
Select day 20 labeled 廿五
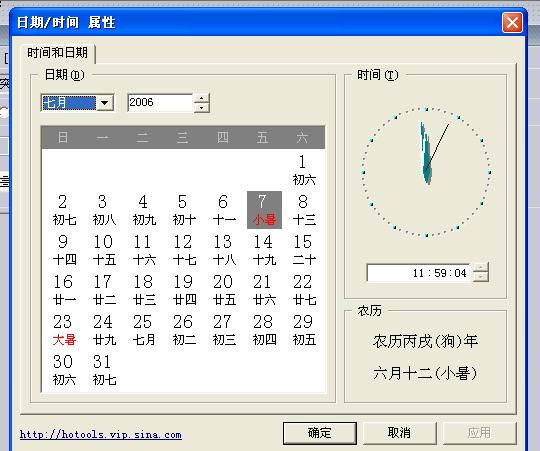[224, 290]
